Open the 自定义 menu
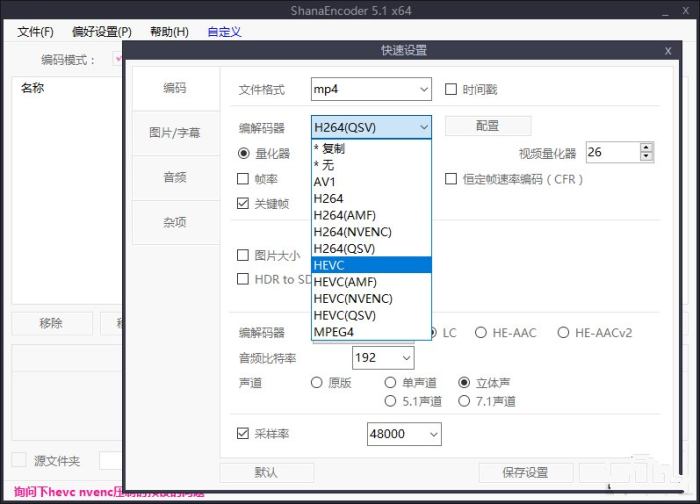 tap(224, 32)
